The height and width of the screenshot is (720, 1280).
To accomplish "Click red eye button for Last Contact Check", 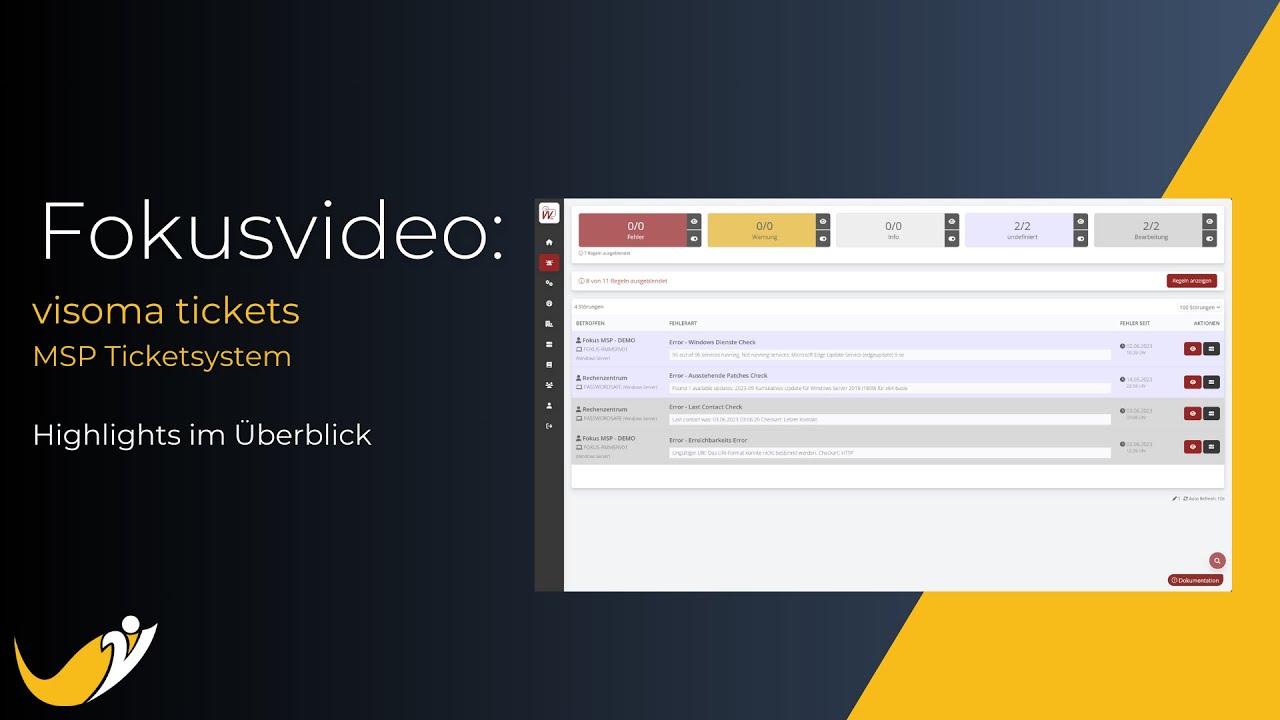I will pos(1192,413).
